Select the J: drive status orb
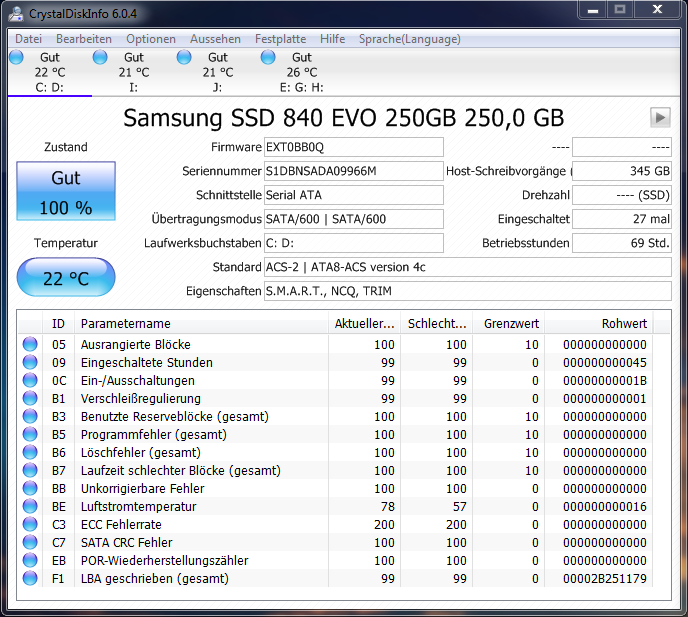This screenshot has width=688, height=617. point(184,57)
